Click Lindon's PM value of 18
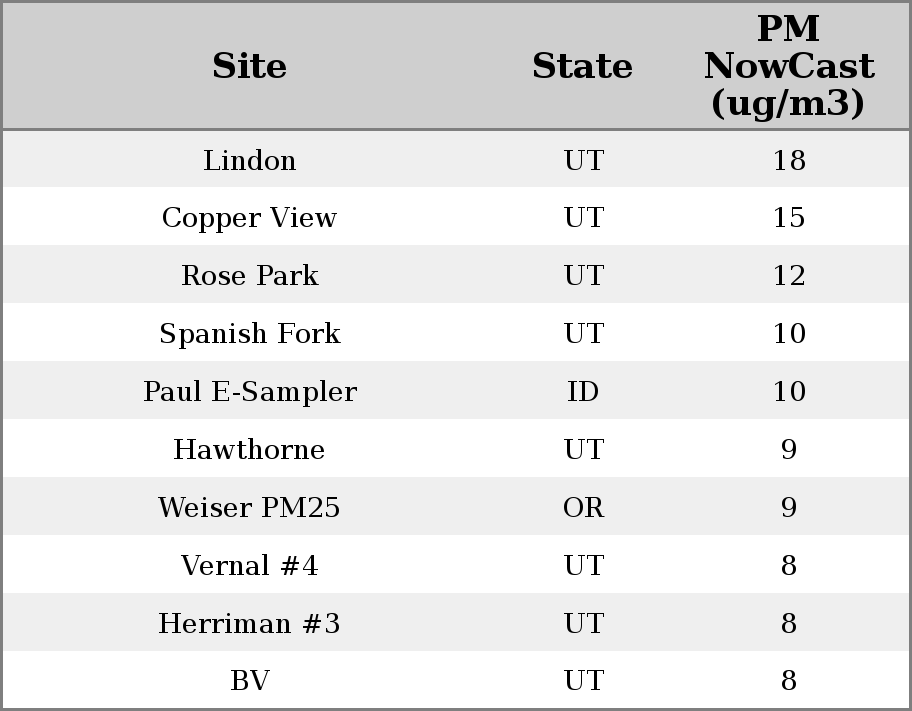 point(788,160)
